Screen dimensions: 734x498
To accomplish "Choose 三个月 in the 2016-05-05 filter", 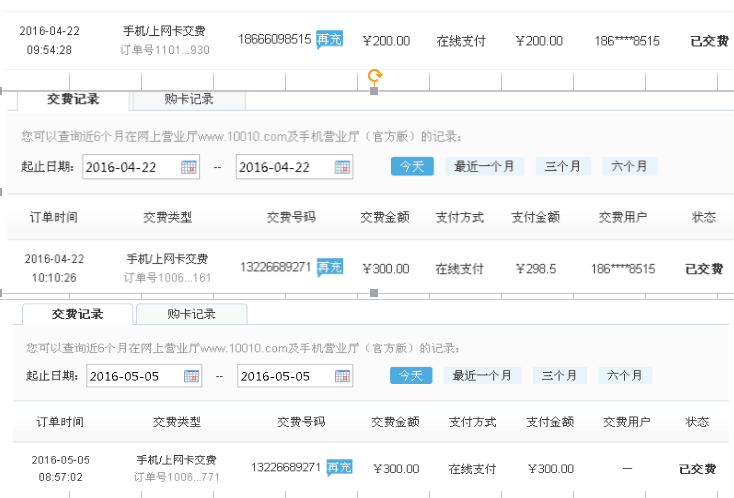I will coord(560,375).
